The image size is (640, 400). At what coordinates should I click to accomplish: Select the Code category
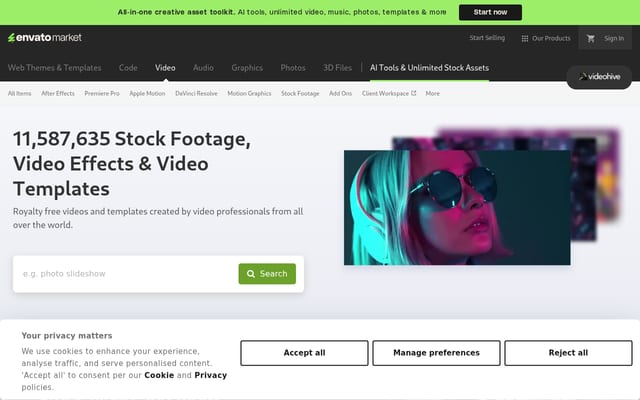[x=128, y=68]
